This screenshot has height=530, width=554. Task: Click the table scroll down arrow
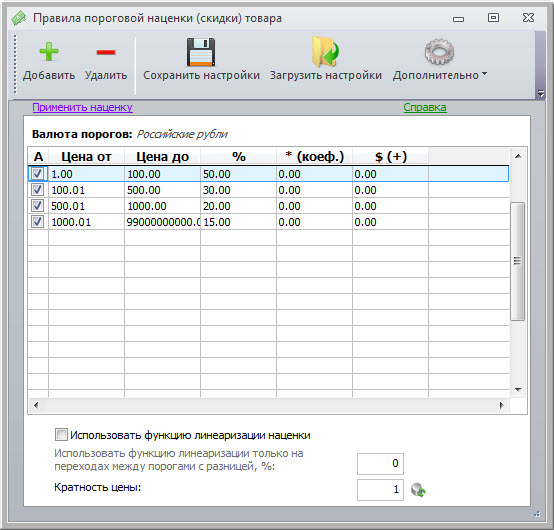coord(518,390)
